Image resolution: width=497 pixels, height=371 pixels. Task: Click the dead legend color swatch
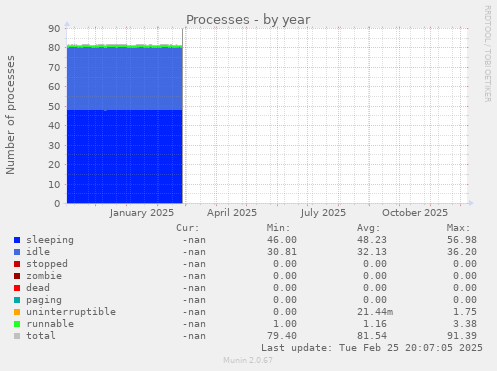17,288
